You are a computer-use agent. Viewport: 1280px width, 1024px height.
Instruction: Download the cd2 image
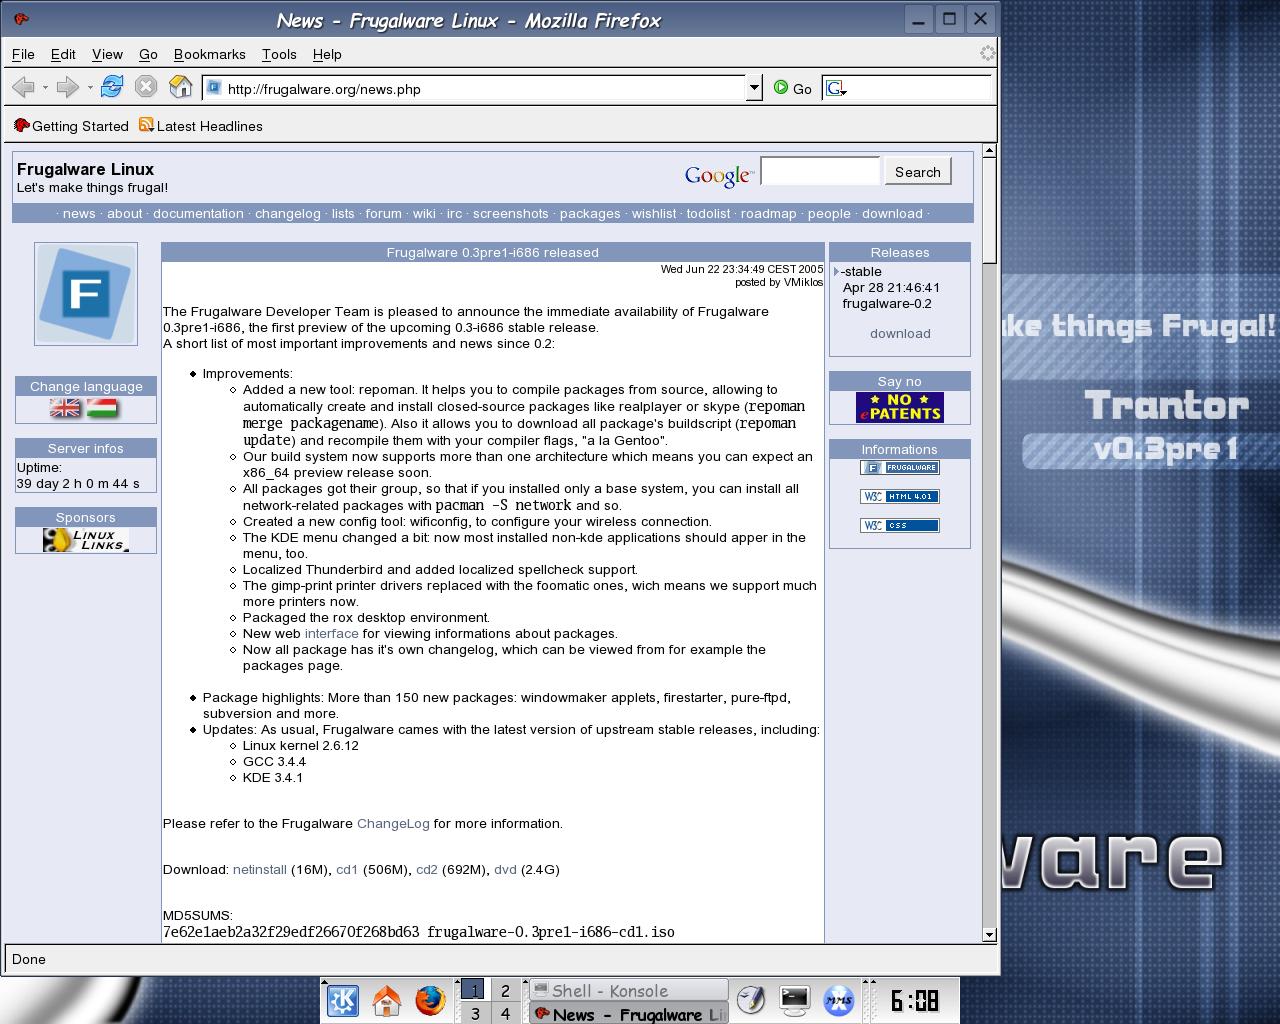tap(427, 869)
